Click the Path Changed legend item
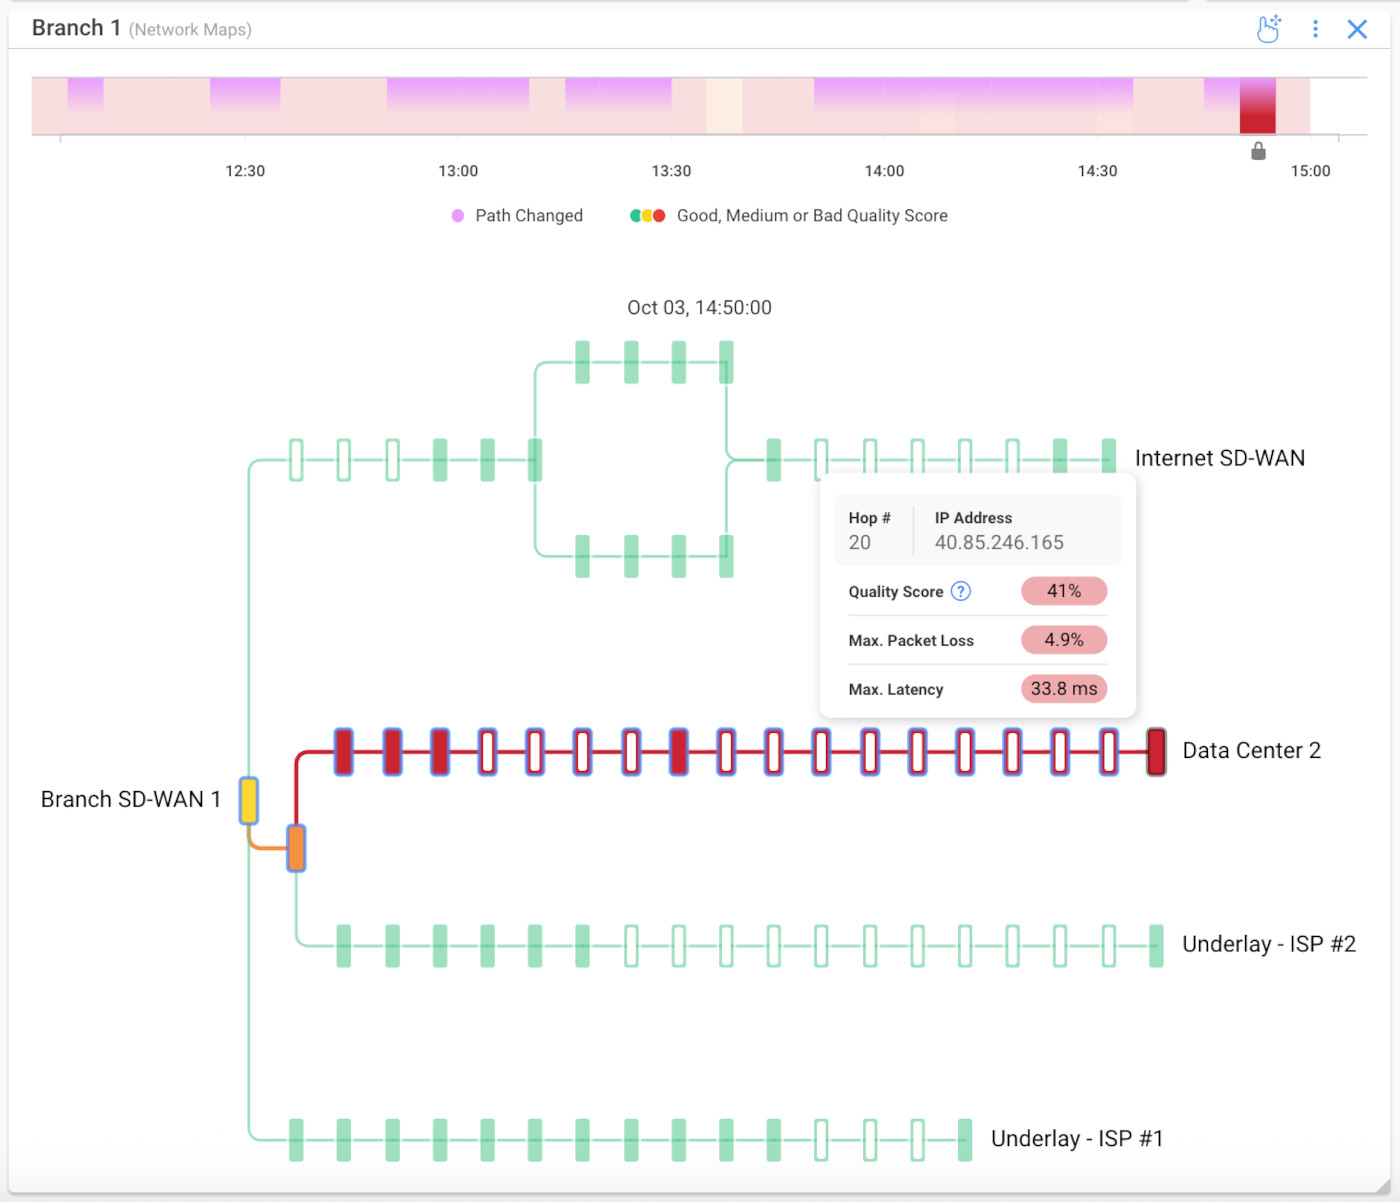Image resolution: width=1400 pixels, height=1202 pixels. click(517, 216)
